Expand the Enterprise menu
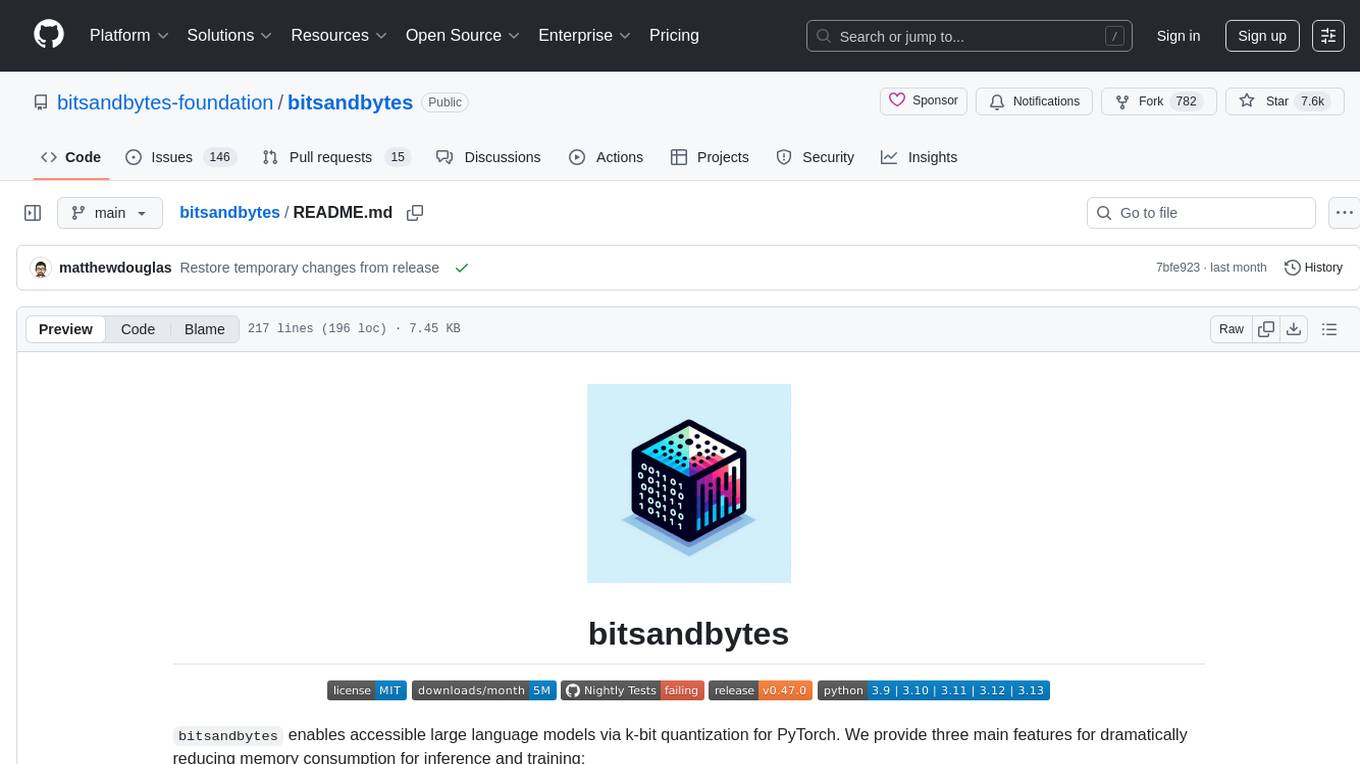Viewport: 1360px width, 764px height. coord(585,35)
